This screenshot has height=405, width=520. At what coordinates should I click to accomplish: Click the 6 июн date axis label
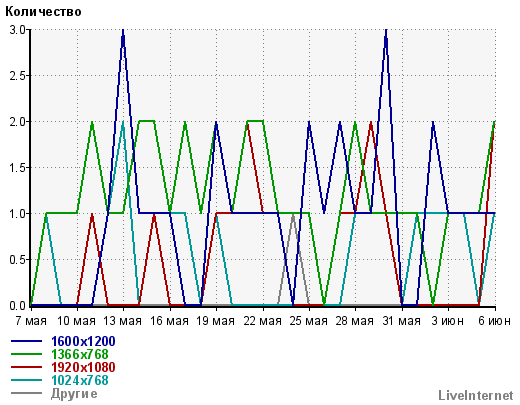pyautogui.click(x=494, y=321)
